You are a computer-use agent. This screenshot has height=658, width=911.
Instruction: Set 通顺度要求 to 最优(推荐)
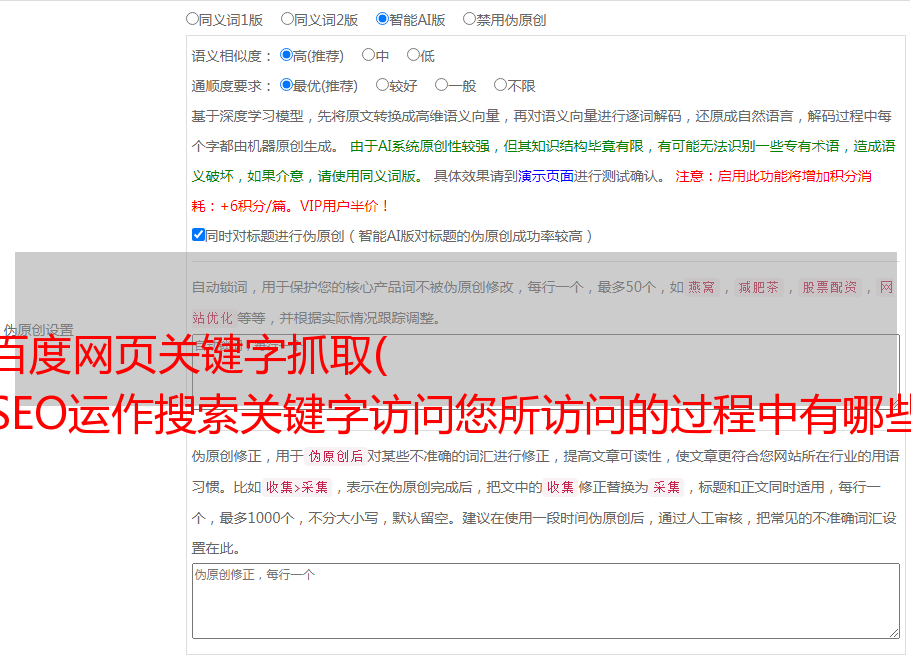click(286, 85)
